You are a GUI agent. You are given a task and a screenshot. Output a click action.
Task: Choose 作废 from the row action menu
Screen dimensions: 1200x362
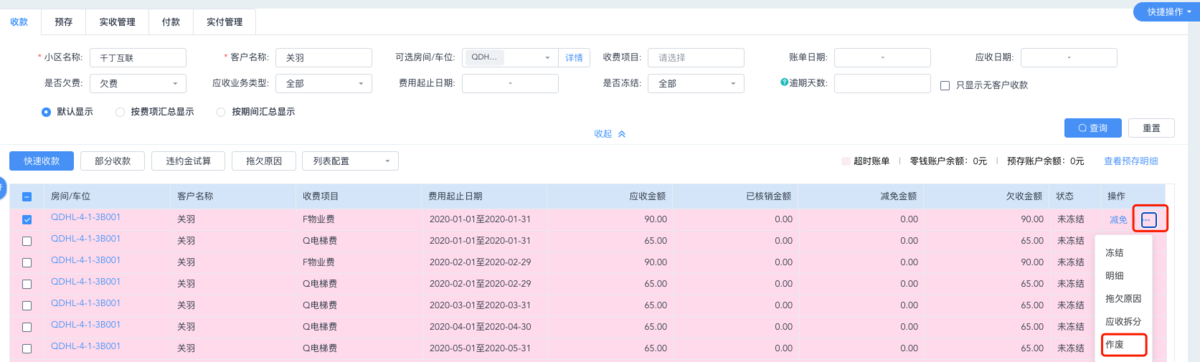[x=1114, y=344]
